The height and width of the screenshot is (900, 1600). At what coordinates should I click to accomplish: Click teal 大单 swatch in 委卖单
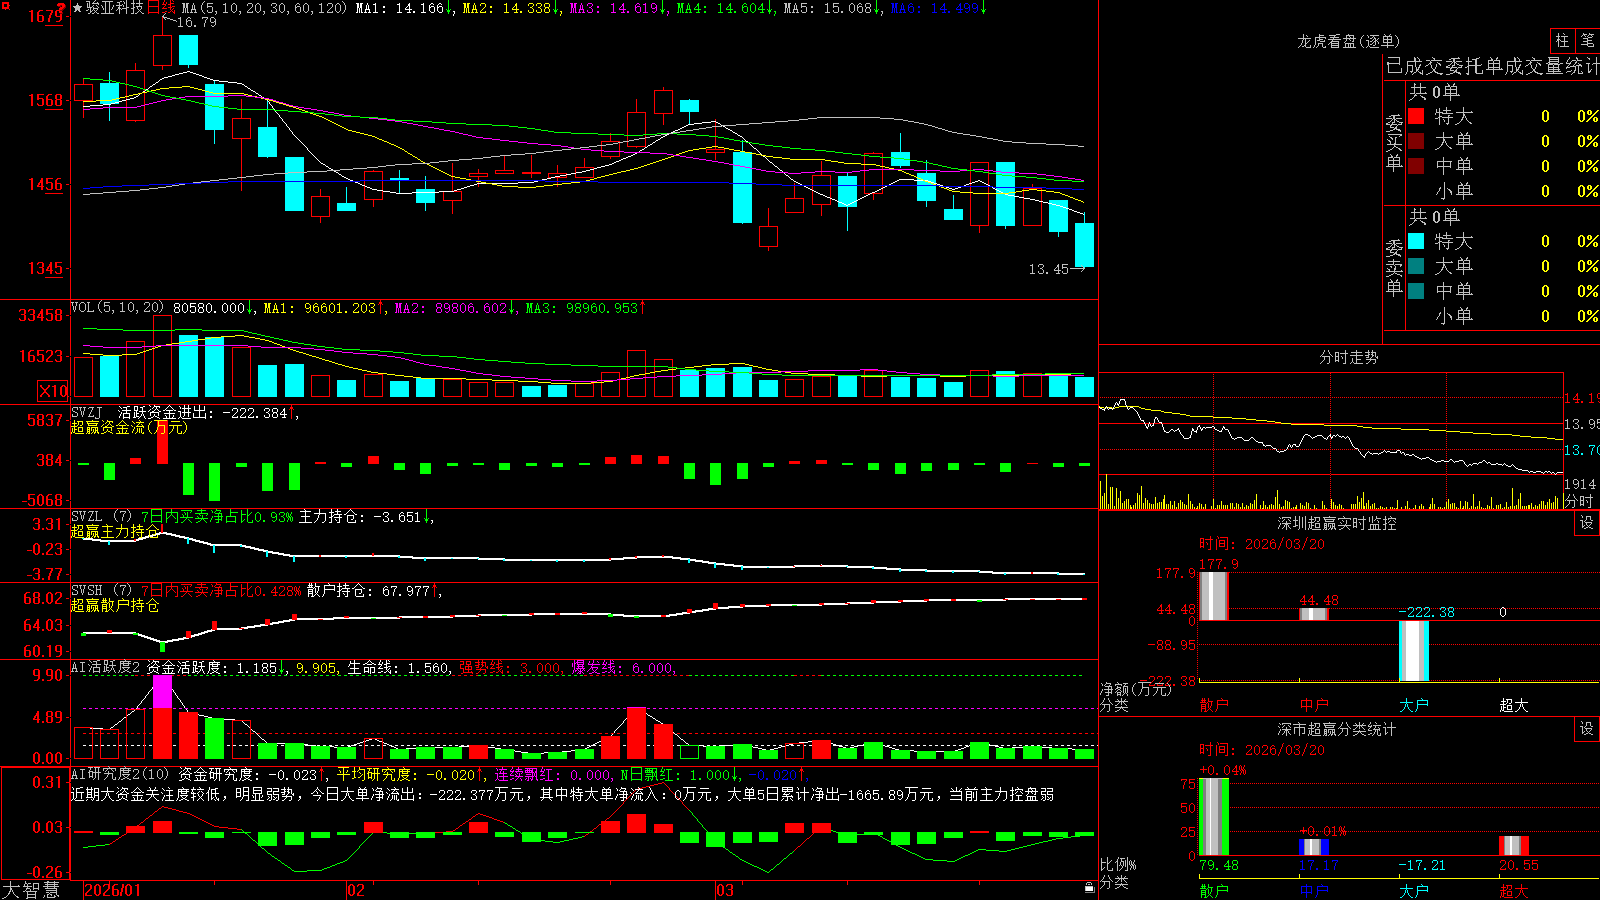pyautogui.click(x=1416, y=266)
